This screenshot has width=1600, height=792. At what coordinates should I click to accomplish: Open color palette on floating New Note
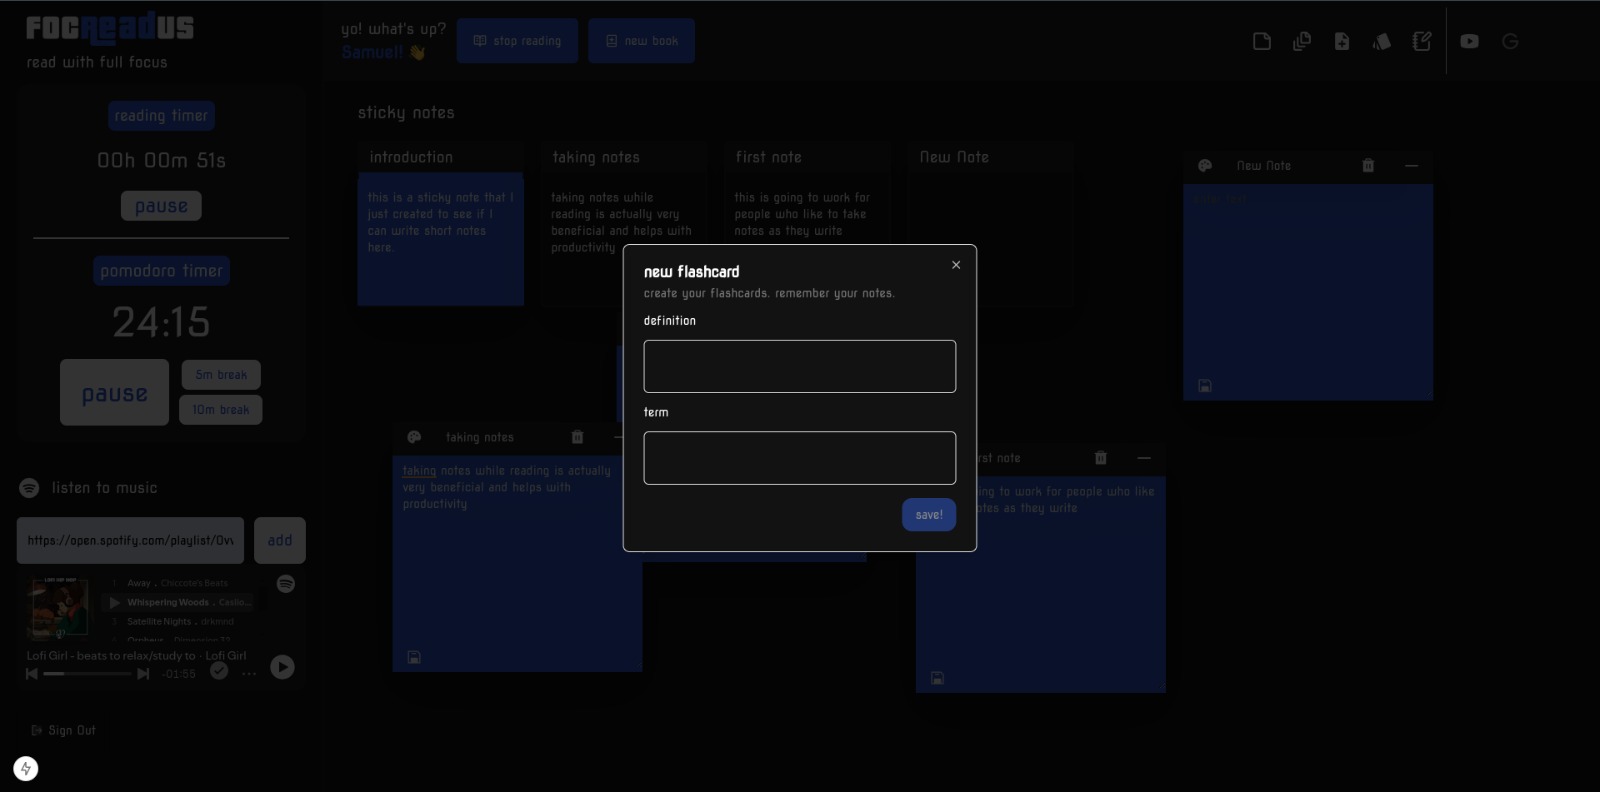click(x=1205, y=166)
